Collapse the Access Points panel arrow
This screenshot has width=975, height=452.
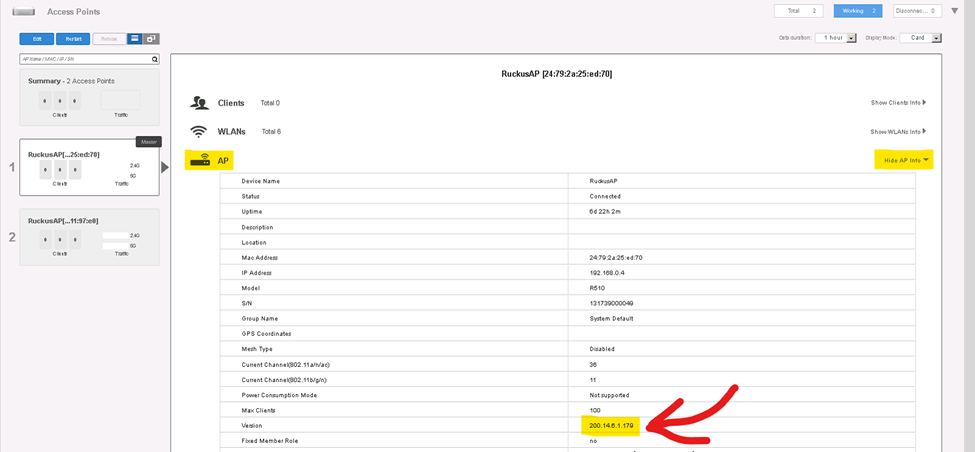pyautogui.click(x=956, y=11)
